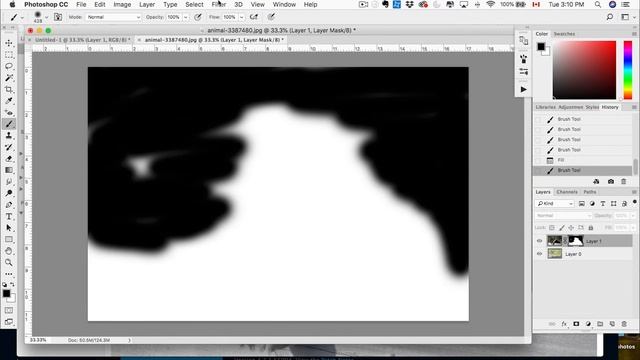This screenshot has height=360, width=640.
Task: Select the Eraser tool
Action: pos(9,159)
